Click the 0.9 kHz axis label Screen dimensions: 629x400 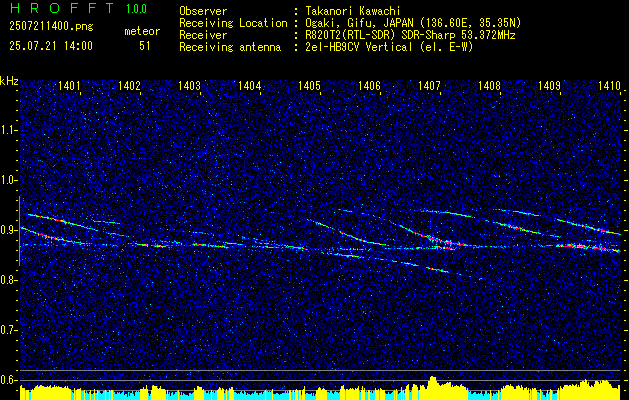[x=8, y=230]
